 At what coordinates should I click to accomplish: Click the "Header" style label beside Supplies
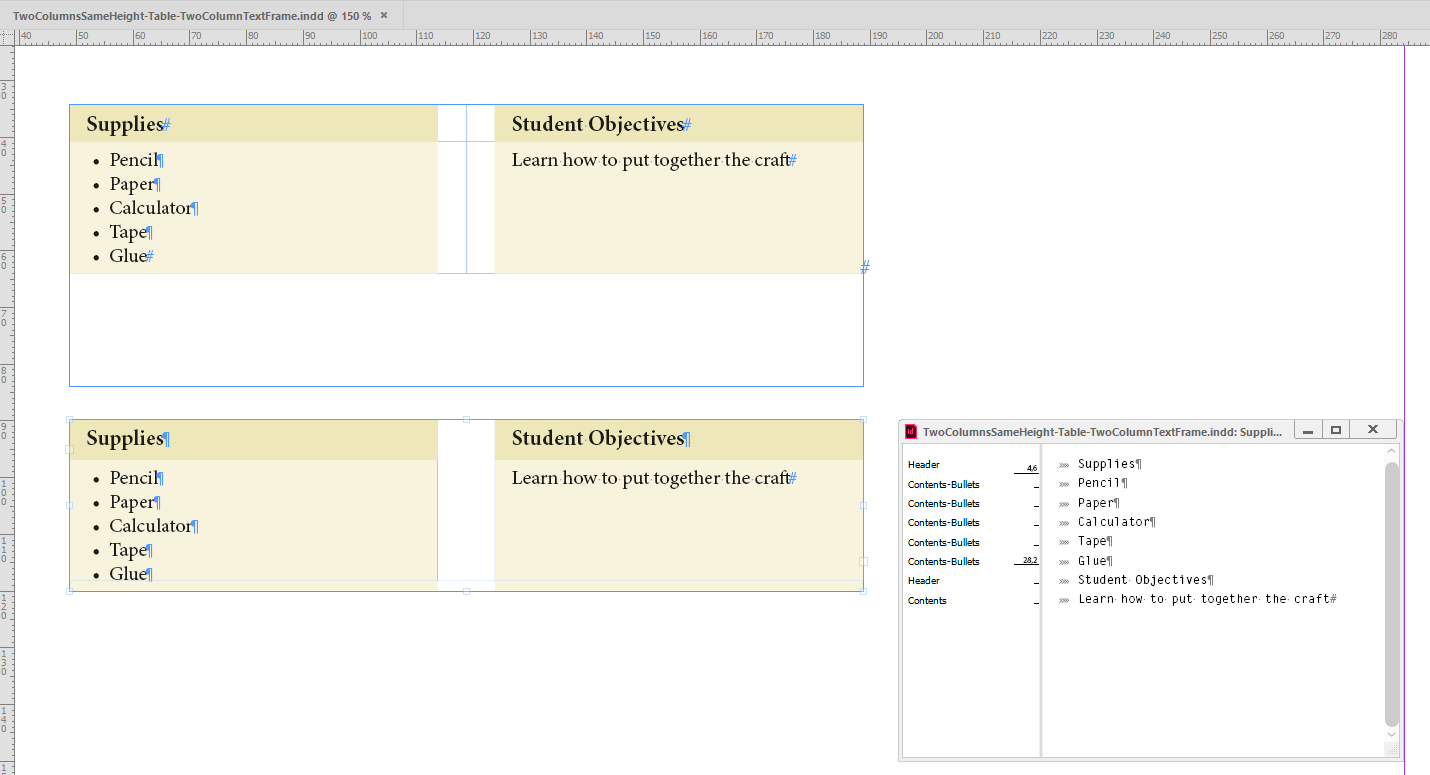(x=922, y=464)
